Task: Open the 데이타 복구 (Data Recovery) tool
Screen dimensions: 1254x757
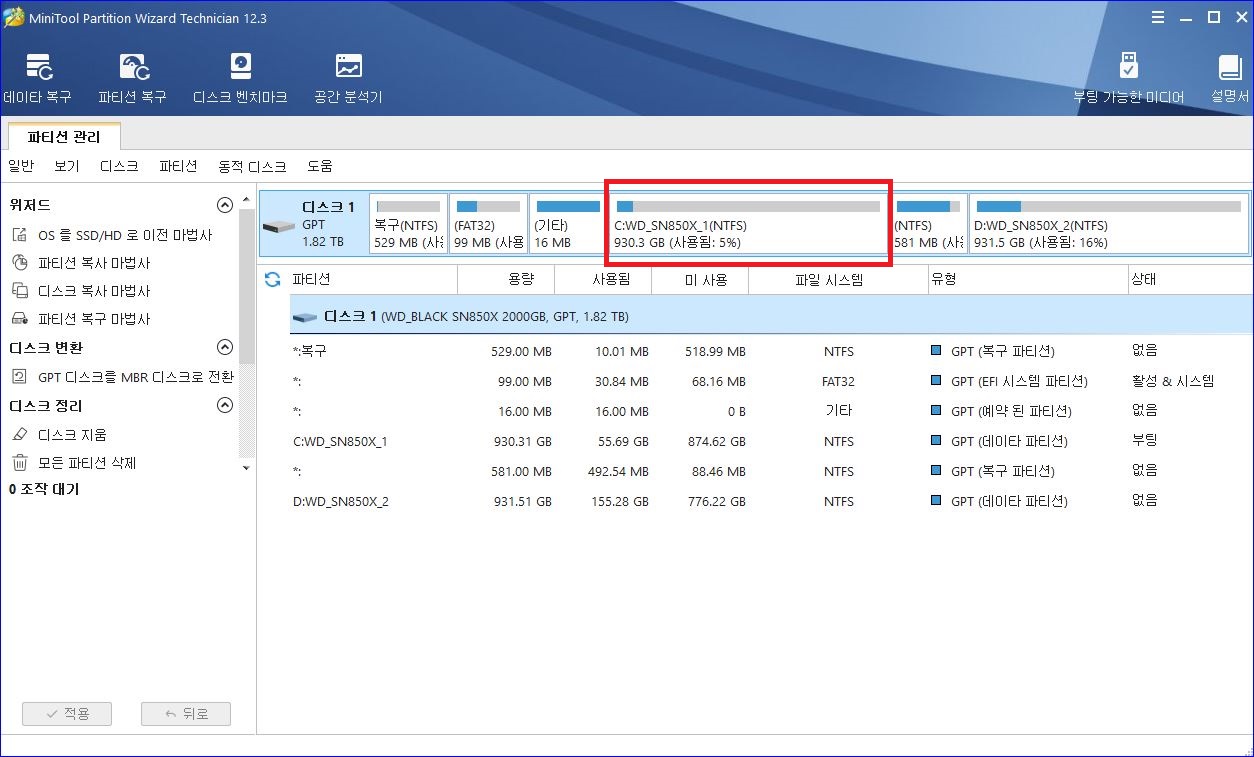Action: 38,80
